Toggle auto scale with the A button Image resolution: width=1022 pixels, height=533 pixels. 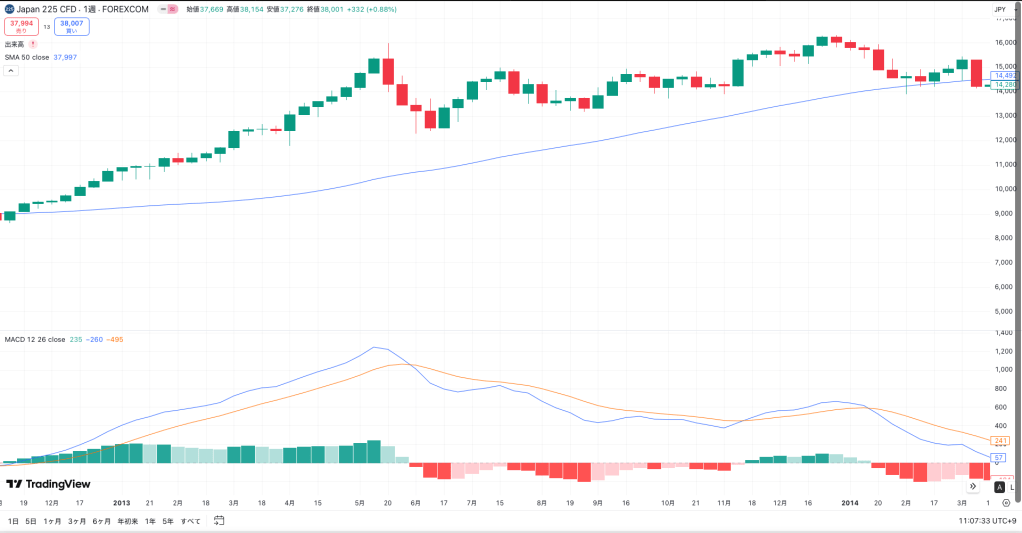pos(999,486)
